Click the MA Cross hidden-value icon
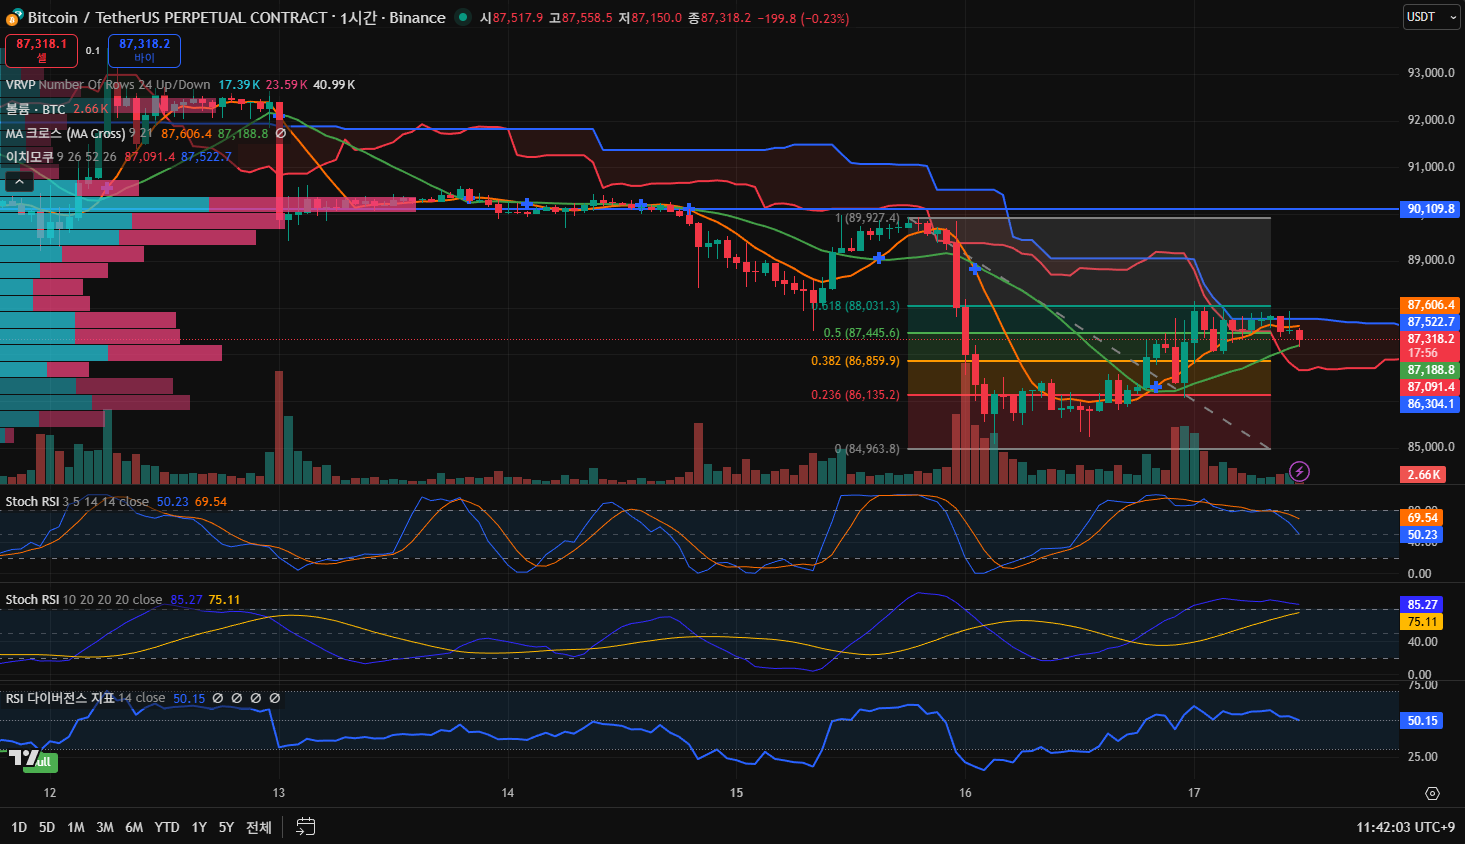 point(281,133)
